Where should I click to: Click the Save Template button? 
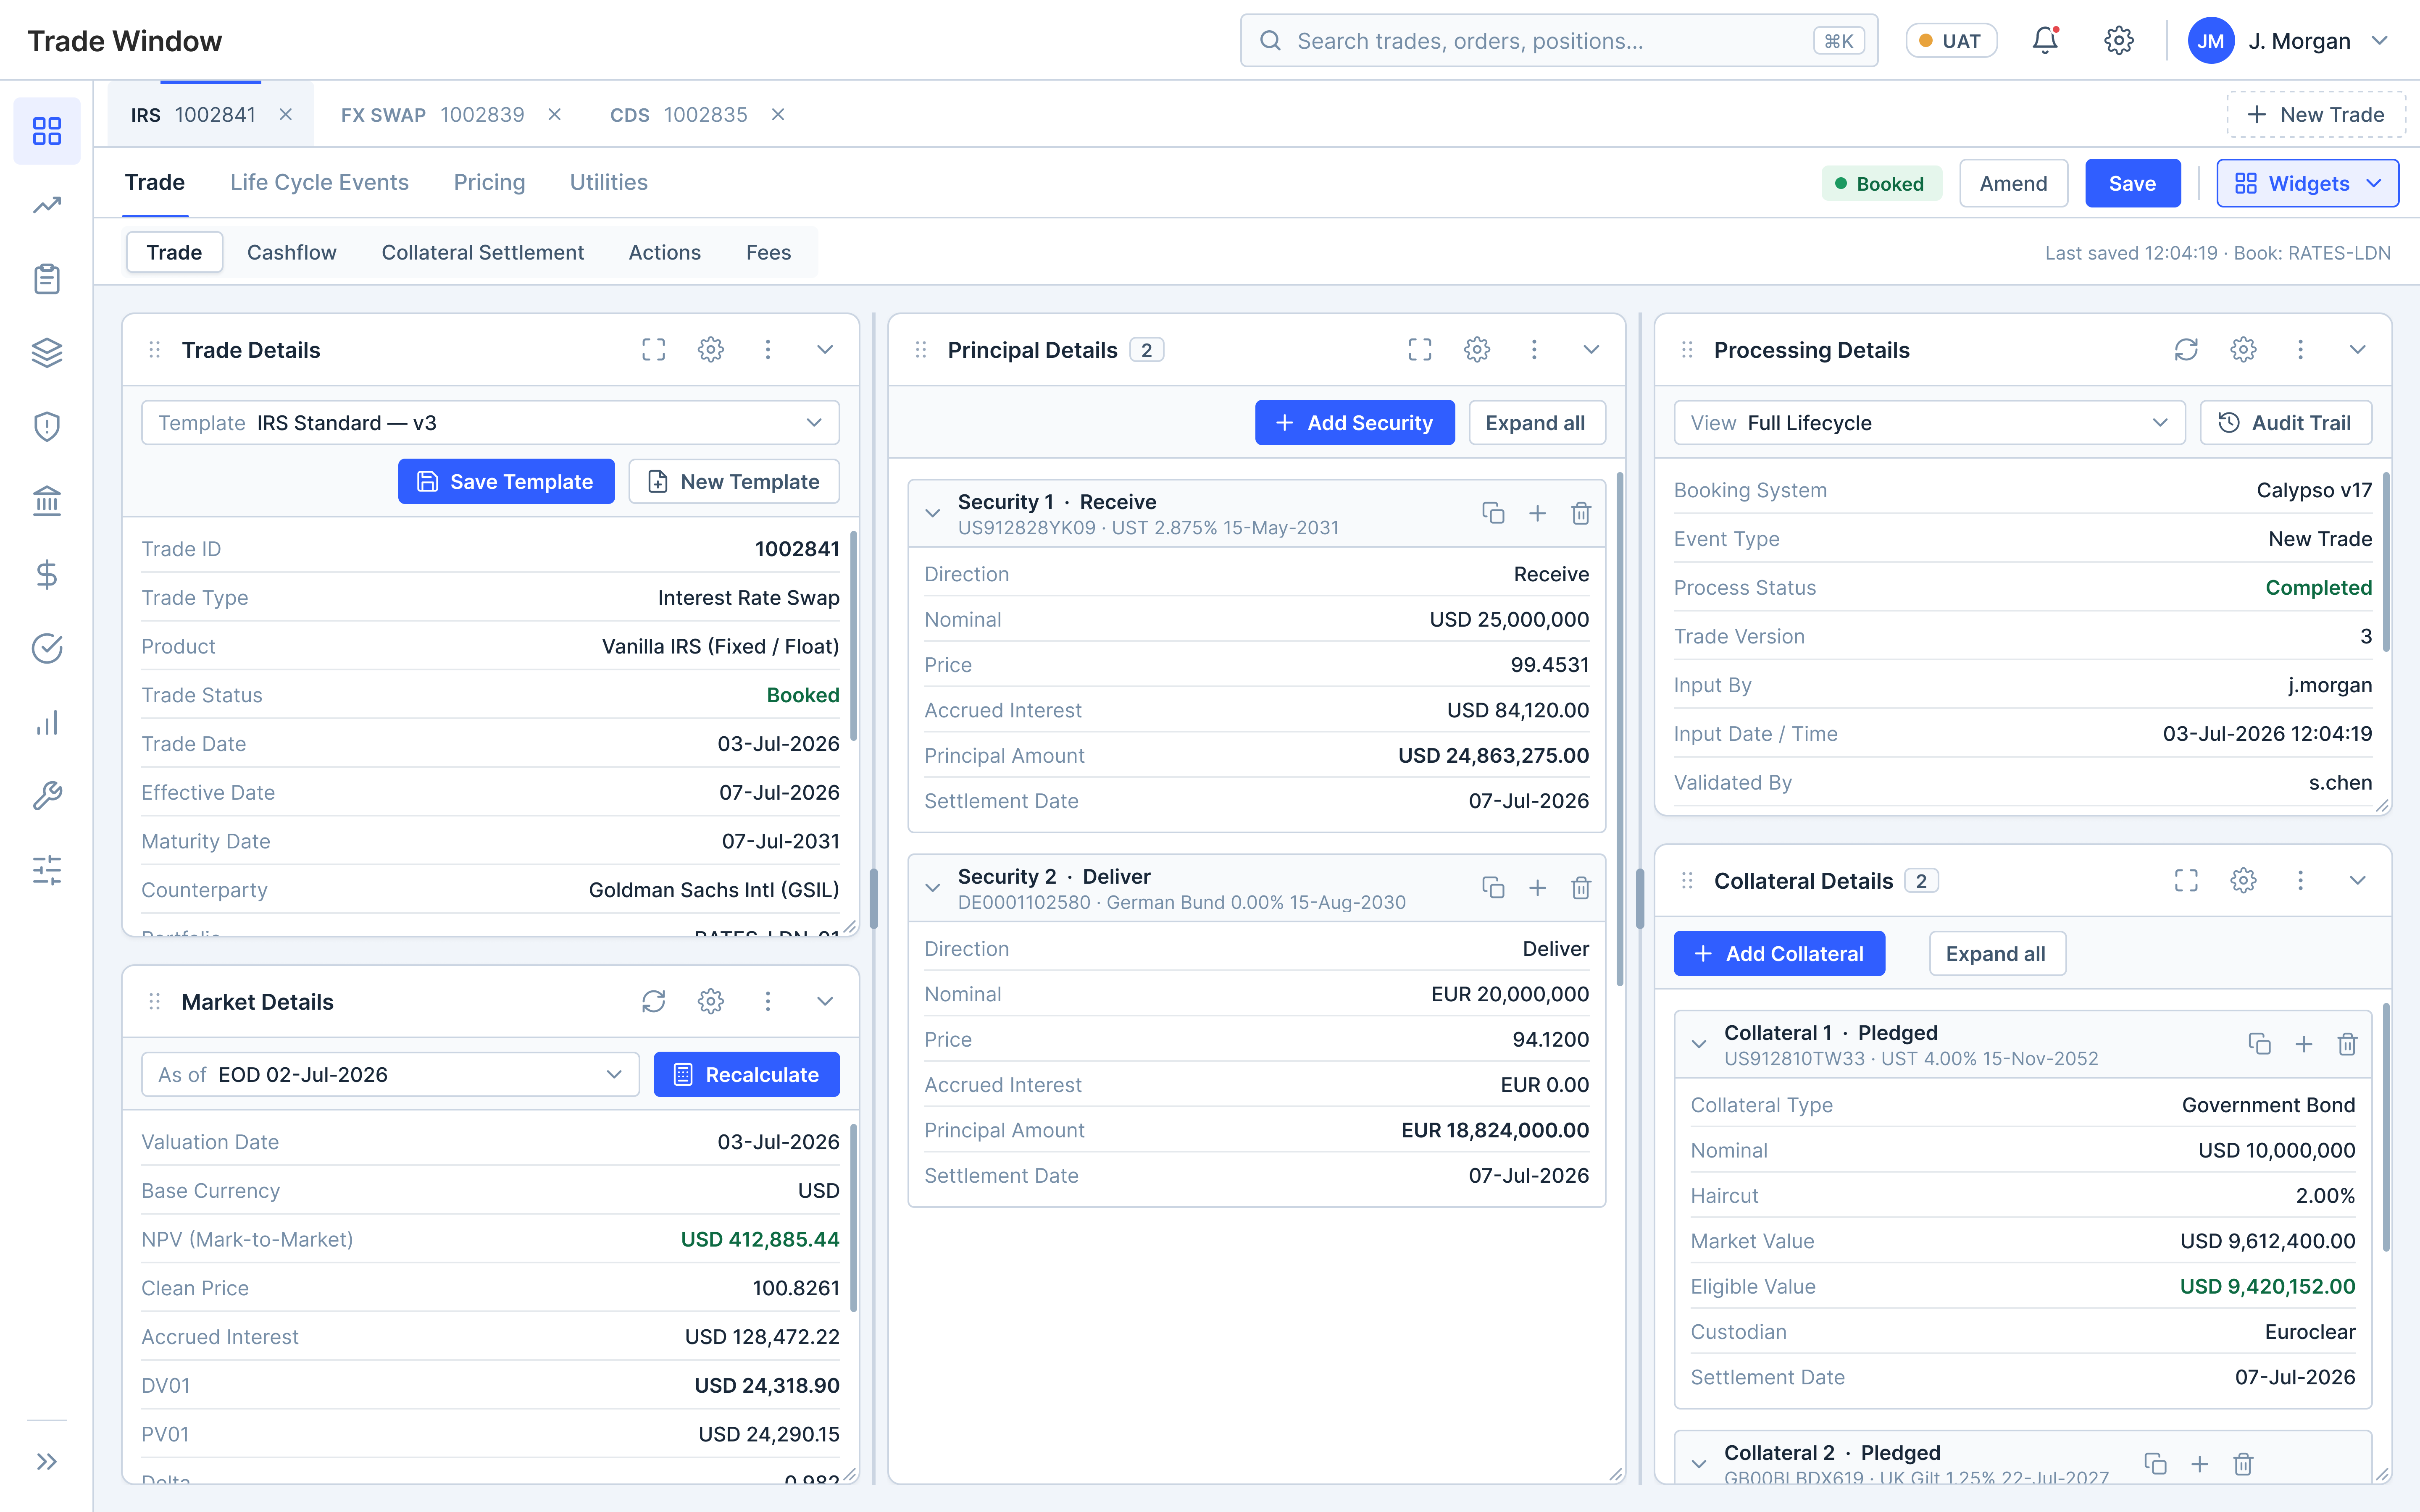(x=506, y=482)
